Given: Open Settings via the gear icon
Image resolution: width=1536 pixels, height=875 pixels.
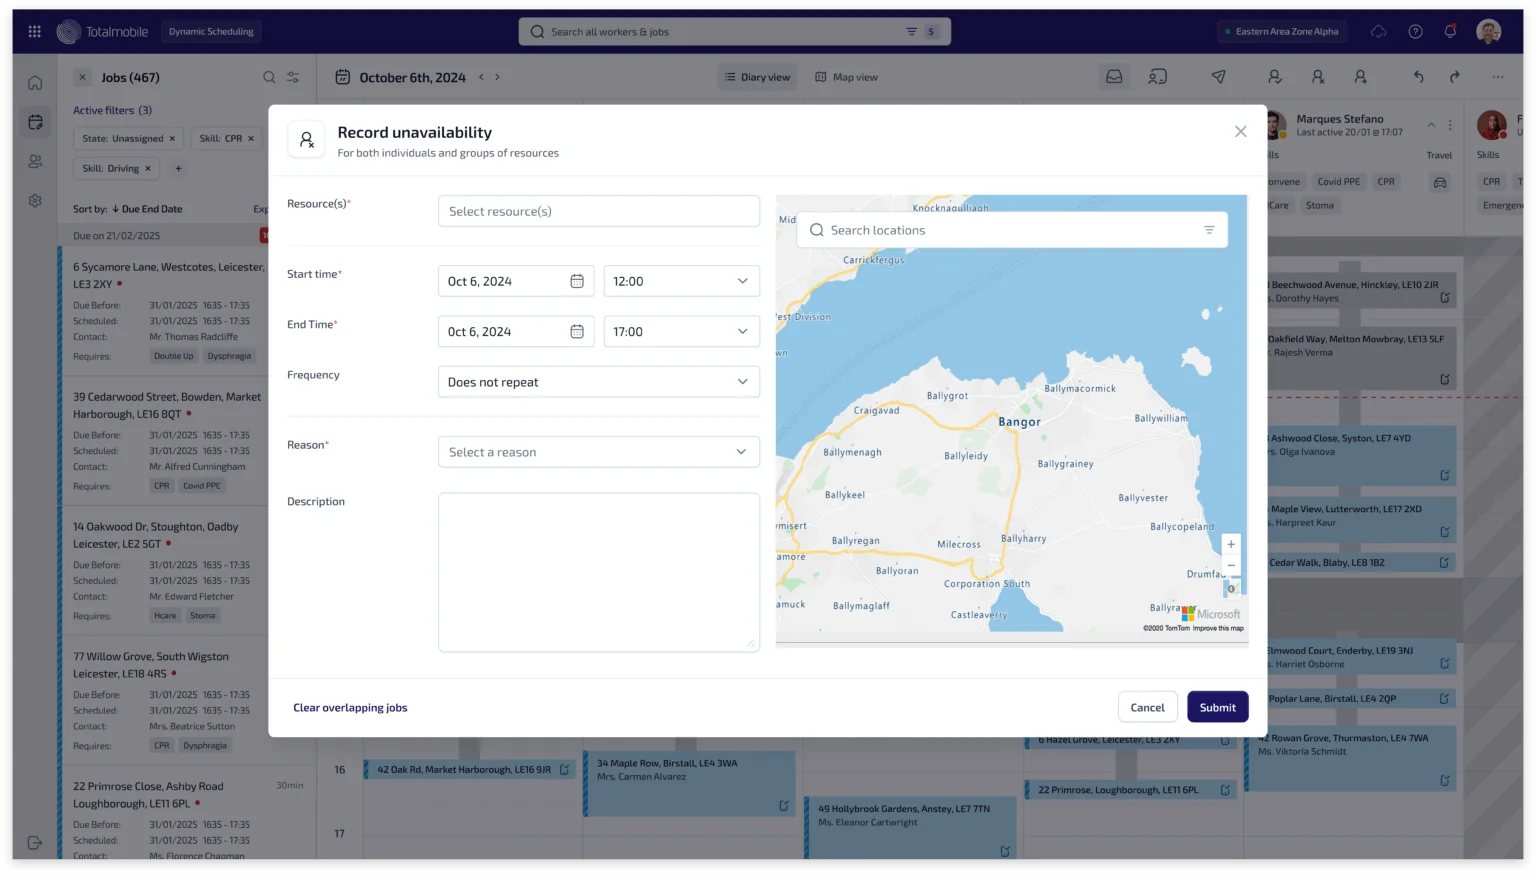Looking at the screenshot, I should [x=34, y=200].
